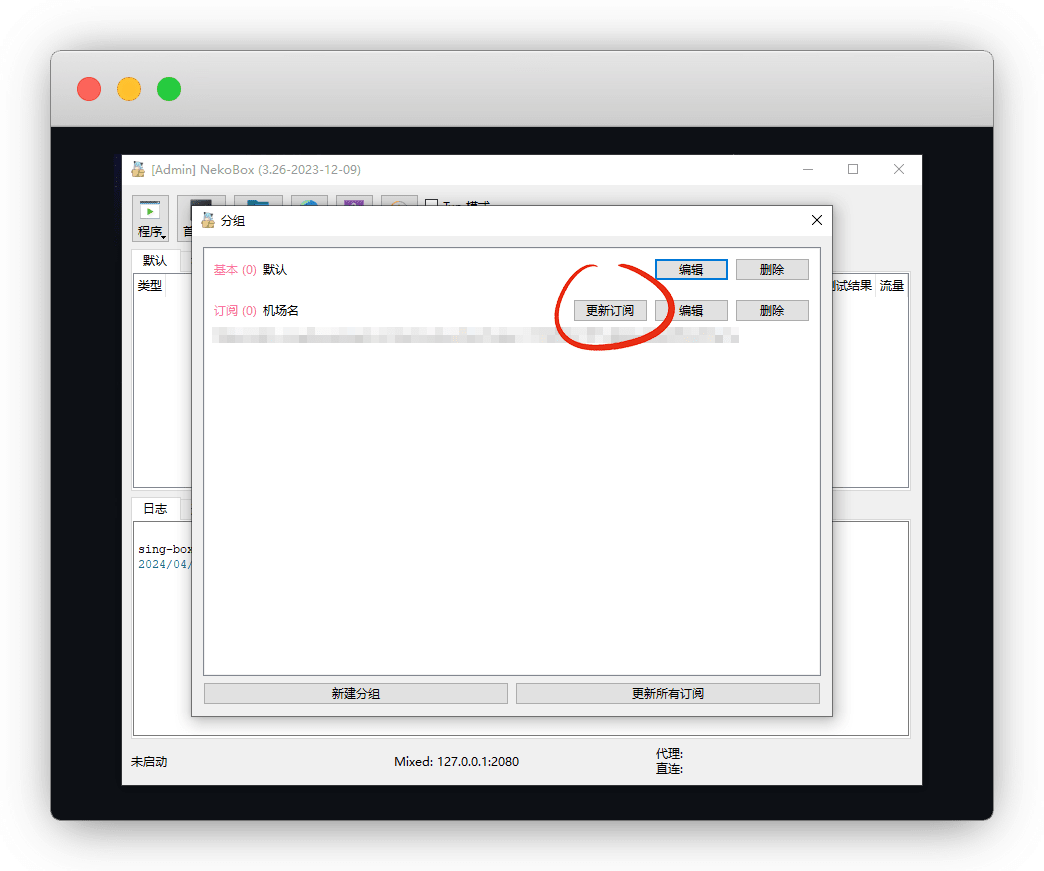Screen dimensions: 1044x871
Task: Create a group with 新建分组
Action: (x=356, y=693)
